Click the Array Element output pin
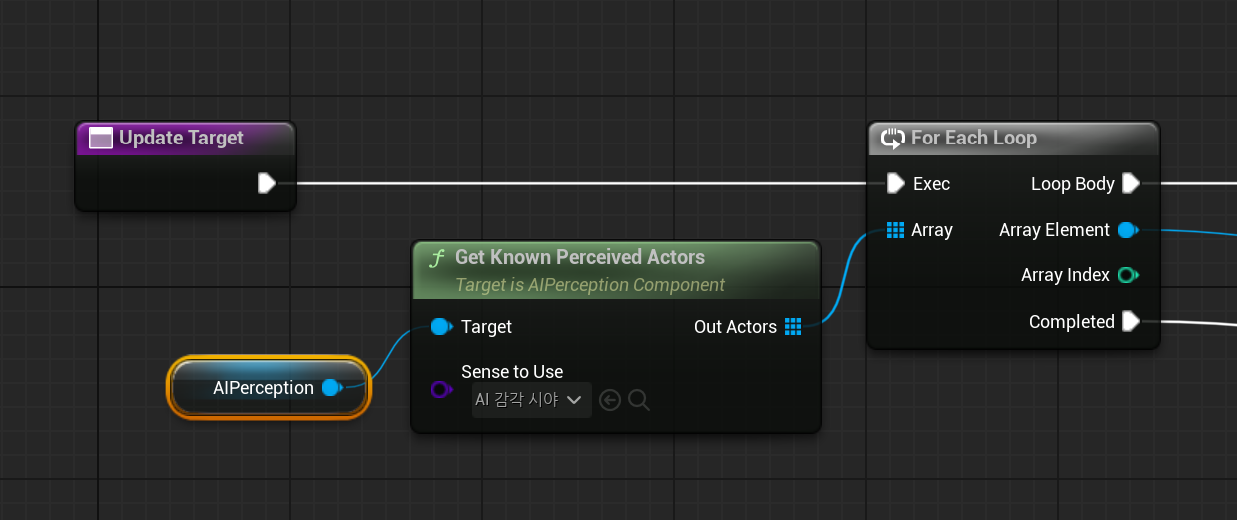The height and width of the screenshot is (520, 1237). (1128, 230)
